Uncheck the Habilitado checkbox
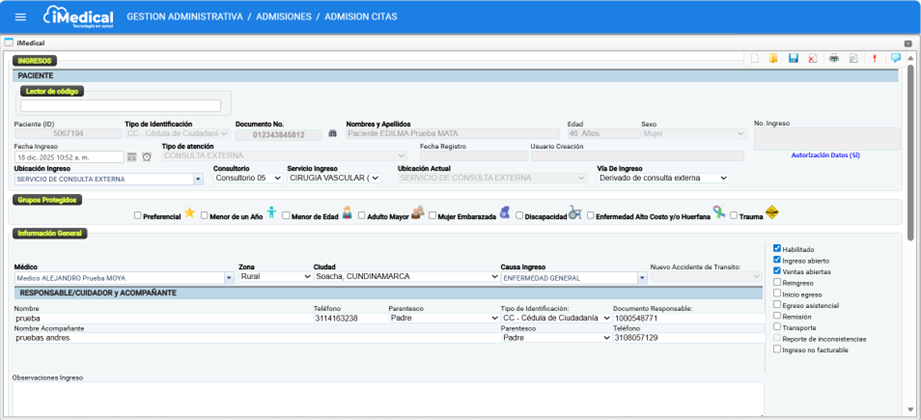Viewport: 921px width, 420px height. point(778,249)
